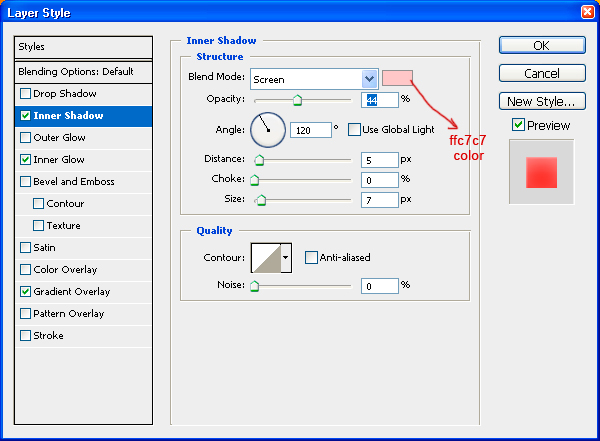Open the contour picker dropdown arrow

click(285, 258)
